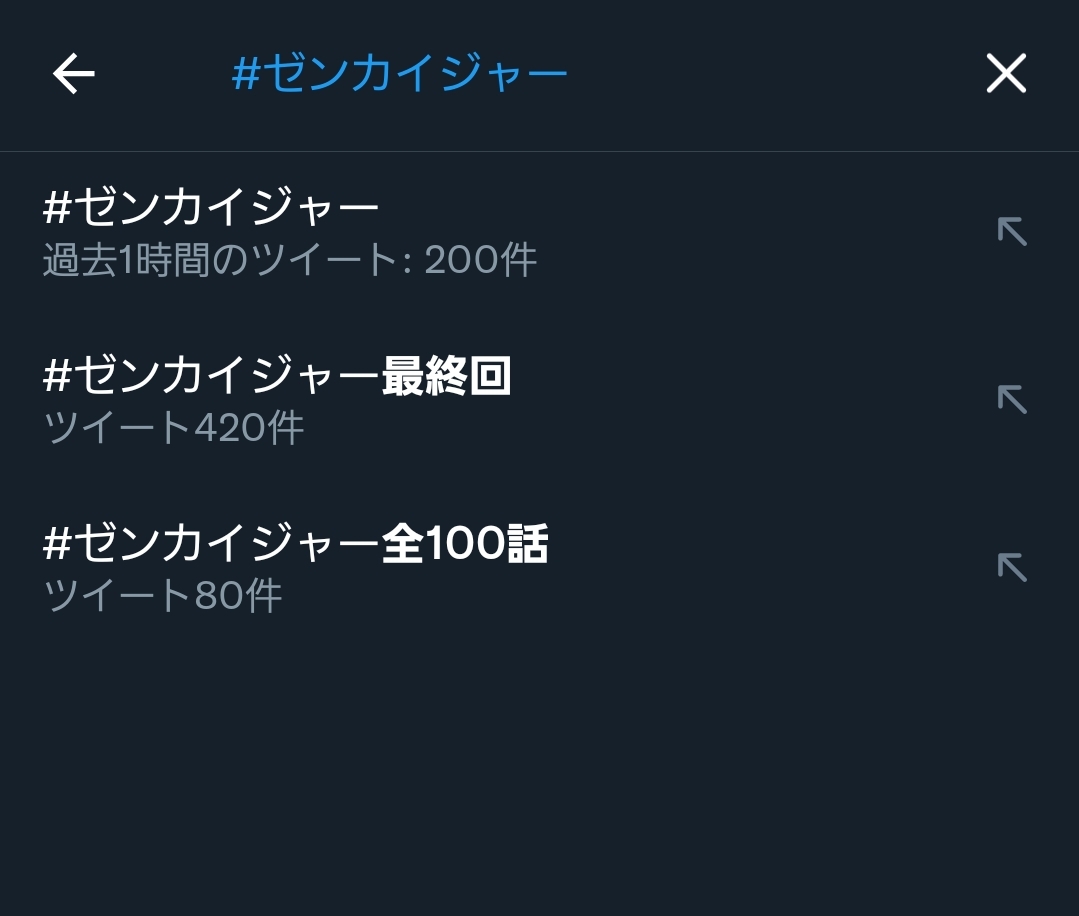Click the 過去1時間のツイート: 200件 text
The height and width of the screenshot is (916, 1079).
coord(290,261)
